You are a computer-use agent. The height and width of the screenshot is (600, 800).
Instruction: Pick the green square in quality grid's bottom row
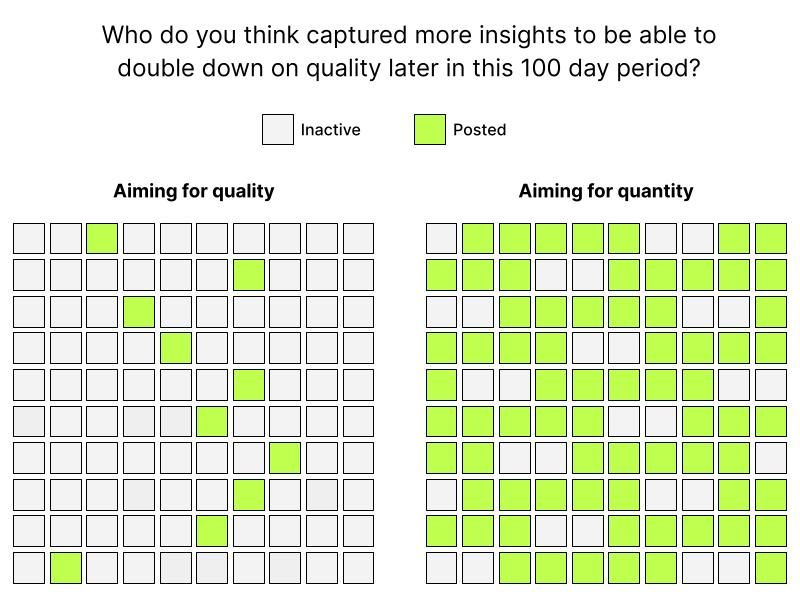pos(65,568)
